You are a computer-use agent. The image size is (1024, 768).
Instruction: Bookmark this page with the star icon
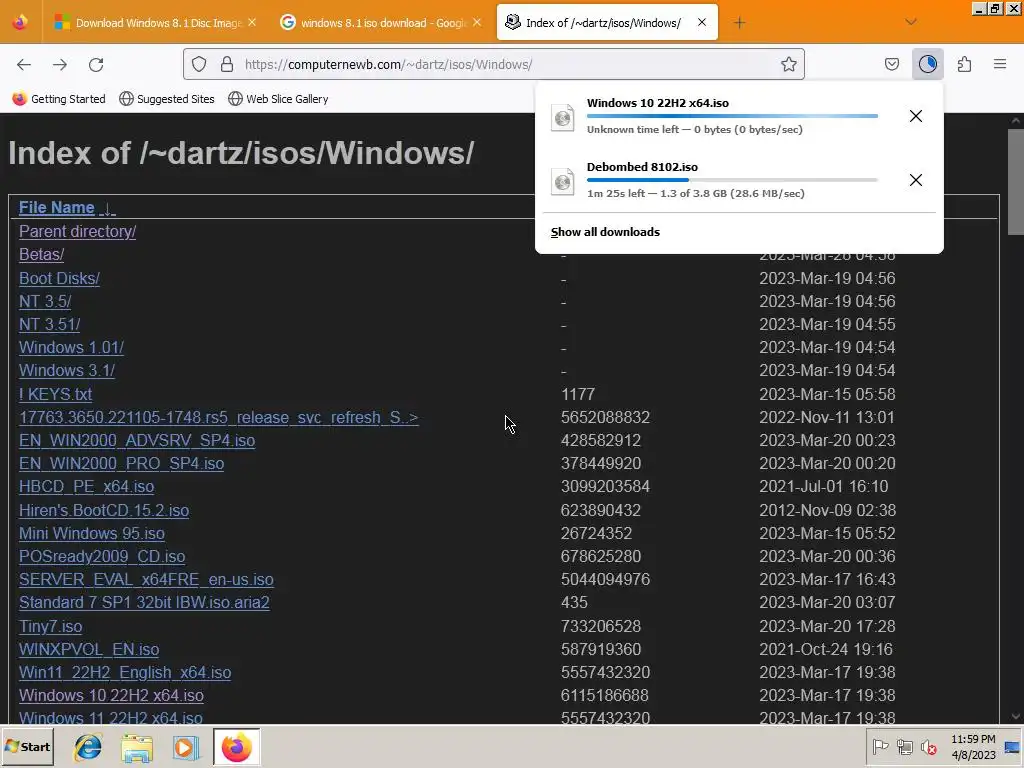coord(788,64)
